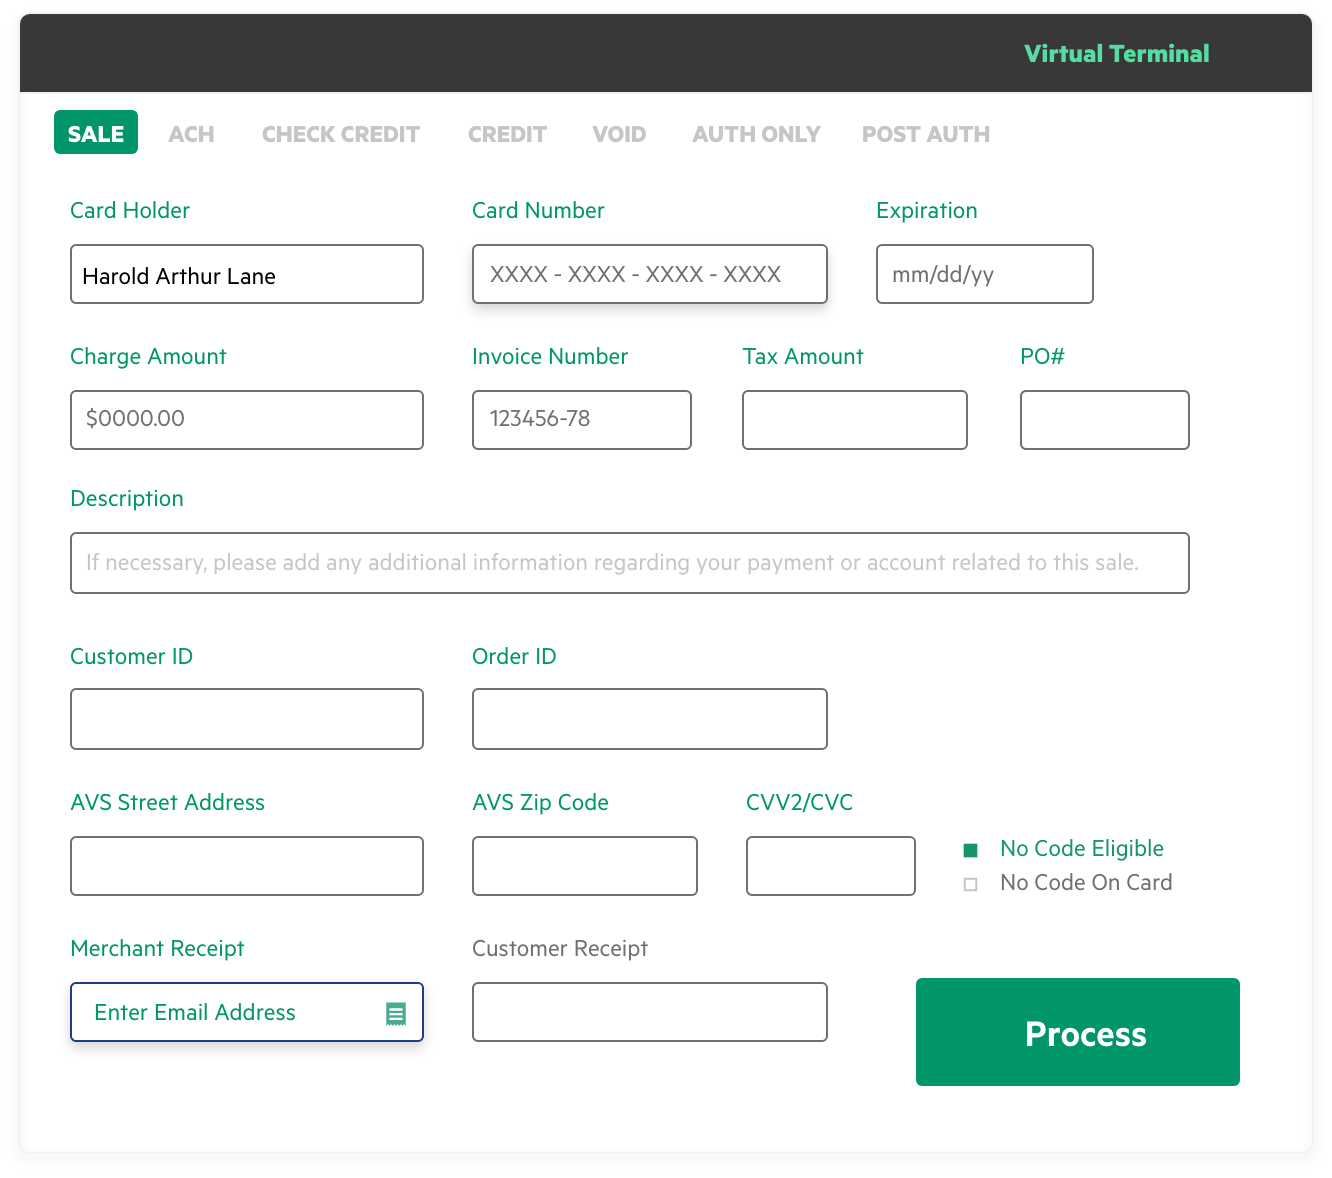Image resolution: width=1332 pixels, height=1178 pixels.
Task: Click the Process button
Action: tap(1077, 1032)
